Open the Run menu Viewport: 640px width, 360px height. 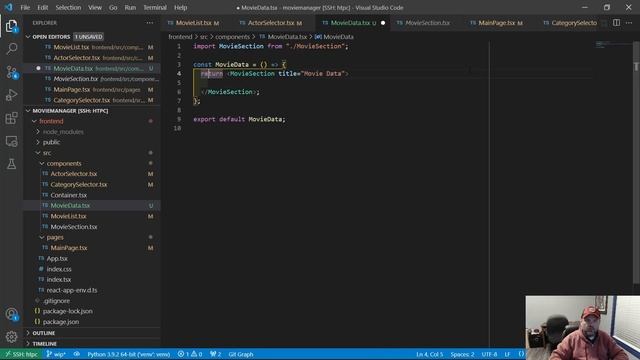(x=130, y=7)
